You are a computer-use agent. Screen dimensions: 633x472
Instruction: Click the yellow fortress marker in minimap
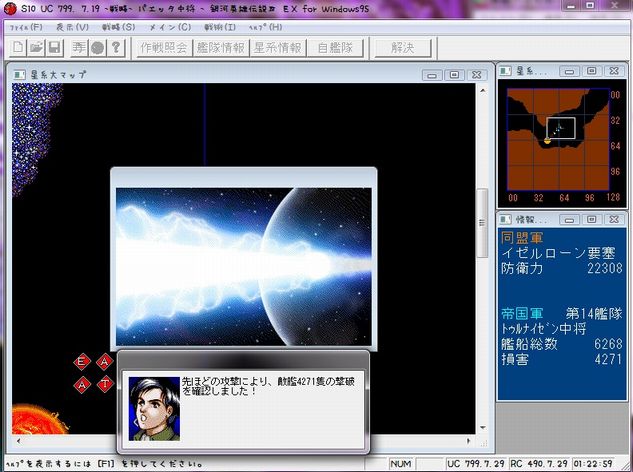coord(547,141)
